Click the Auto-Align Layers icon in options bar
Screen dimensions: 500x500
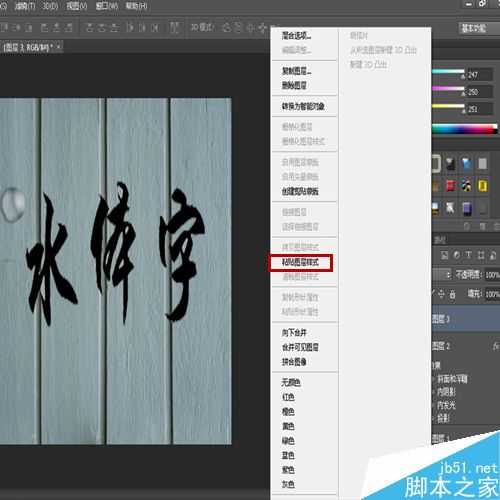click(174, 28)
